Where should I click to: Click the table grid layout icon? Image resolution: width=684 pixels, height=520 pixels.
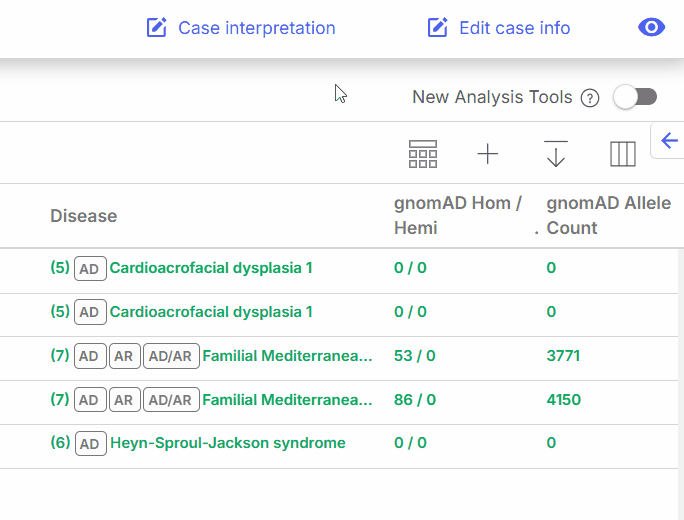point(423,154)
